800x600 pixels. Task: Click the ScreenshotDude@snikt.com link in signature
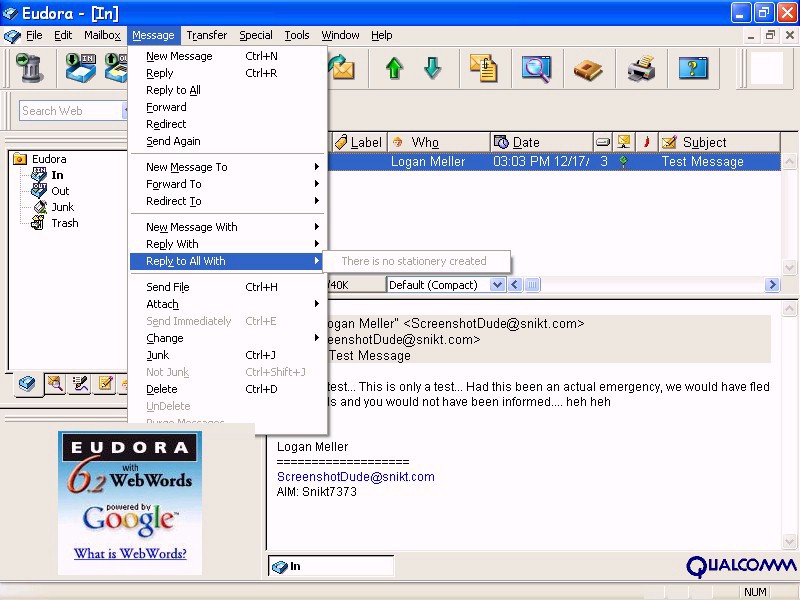tap(356, 477)
